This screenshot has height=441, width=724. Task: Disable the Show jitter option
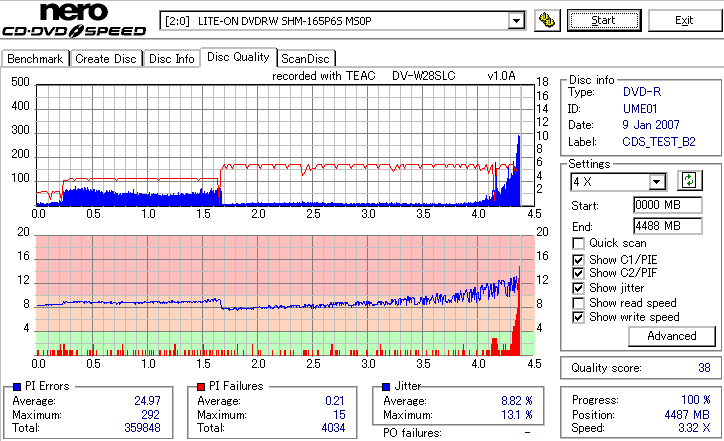578,289
